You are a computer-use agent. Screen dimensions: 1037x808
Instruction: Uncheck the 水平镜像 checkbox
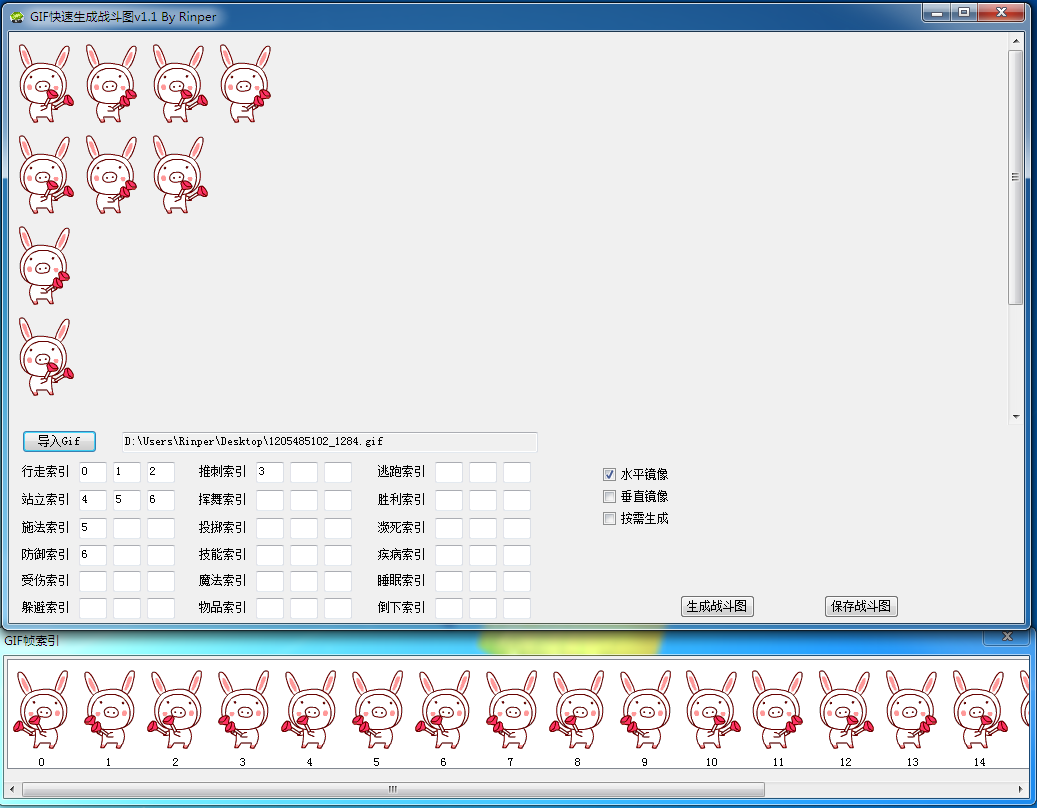[609, 474]
